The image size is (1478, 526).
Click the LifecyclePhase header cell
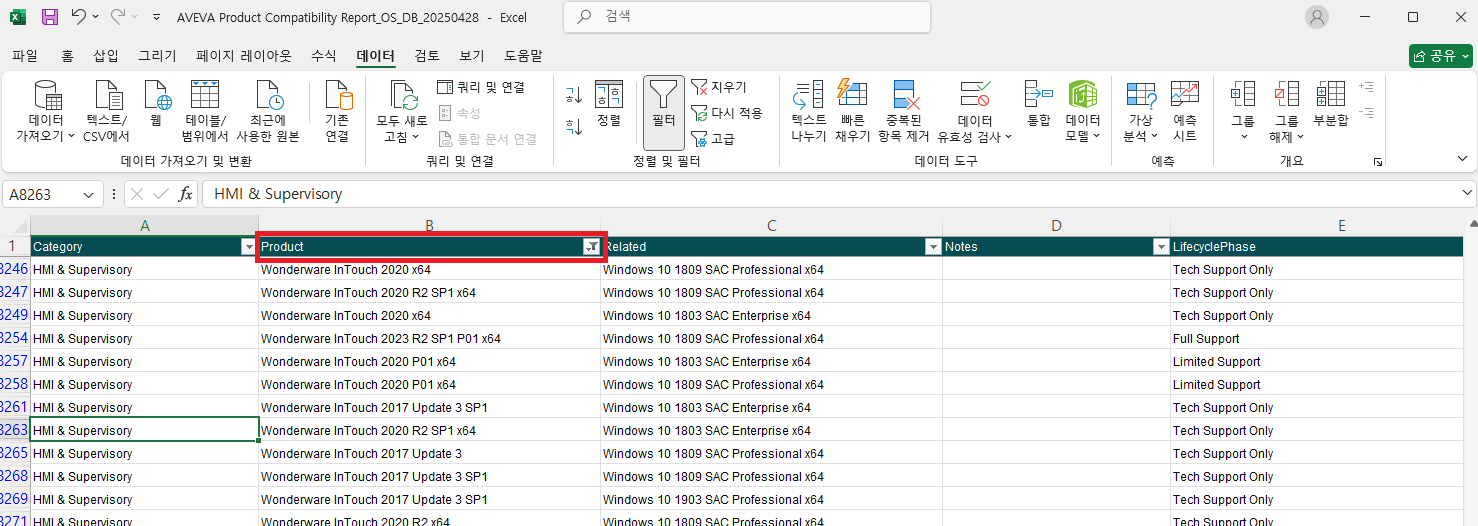1317,247
